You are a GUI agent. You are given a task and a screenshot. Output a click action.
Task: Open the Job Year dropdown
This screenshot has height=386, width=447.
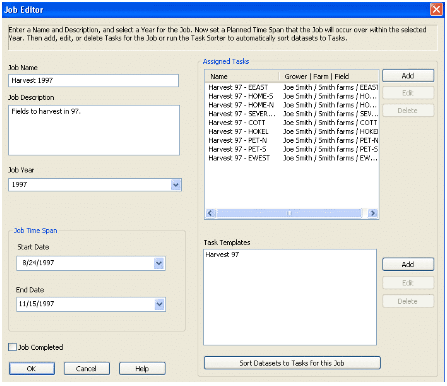point(176,185)
